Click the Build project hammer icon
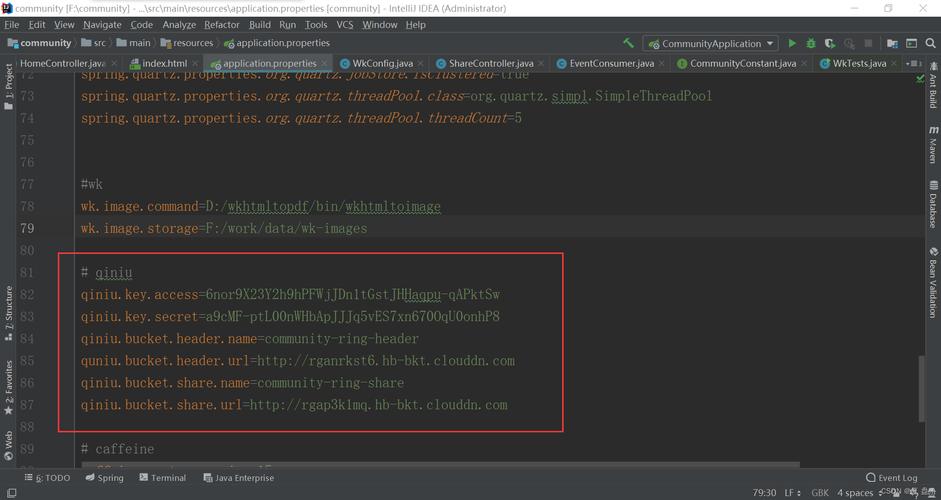941x500 pixels. pos(628,44)
